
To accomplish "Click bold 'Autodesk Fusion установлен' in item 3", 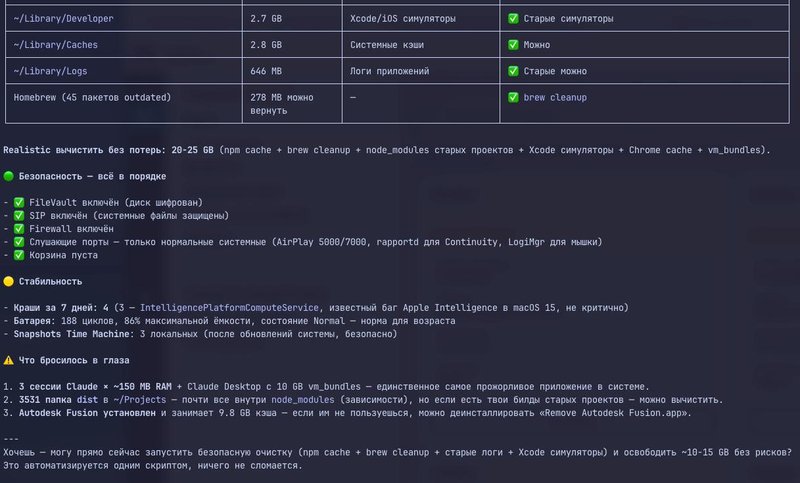I will 87,413.
